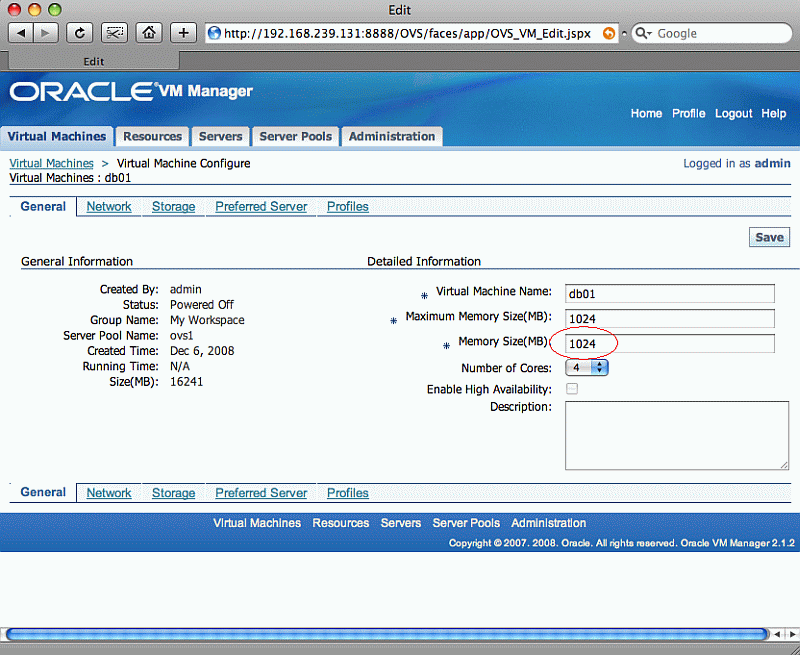Click the Memory Size(MB) input field
Viewport: 800px width, 655px height.
click(x=670, y=344)
